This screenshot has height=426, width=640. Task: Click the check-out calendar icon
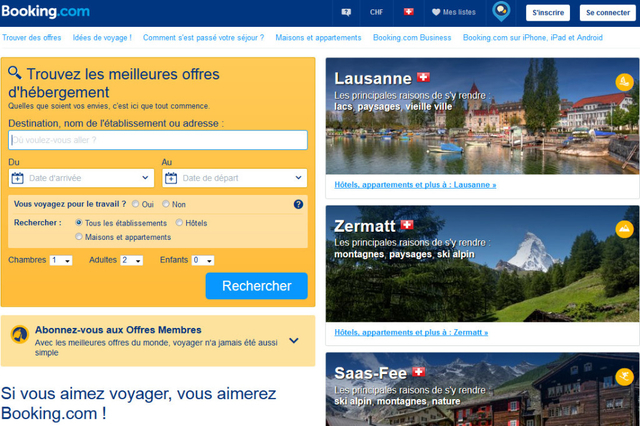171,178
